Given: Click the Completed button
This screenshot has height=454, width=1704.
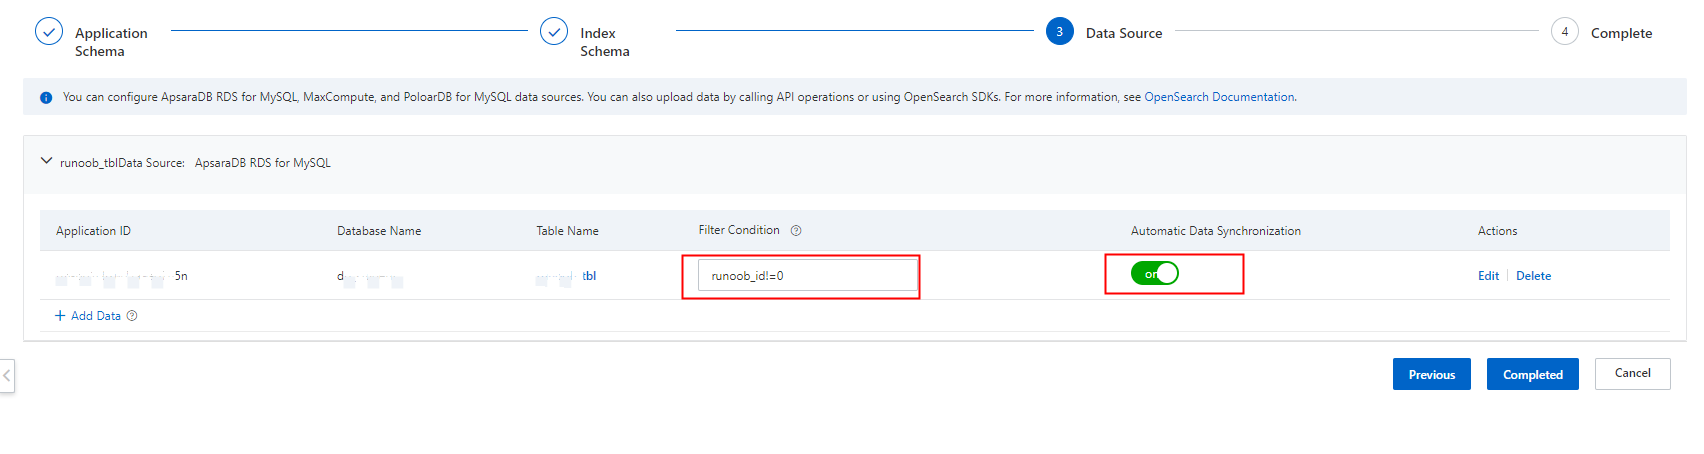Looking at the screenshot, I should tap(1532, 374).
